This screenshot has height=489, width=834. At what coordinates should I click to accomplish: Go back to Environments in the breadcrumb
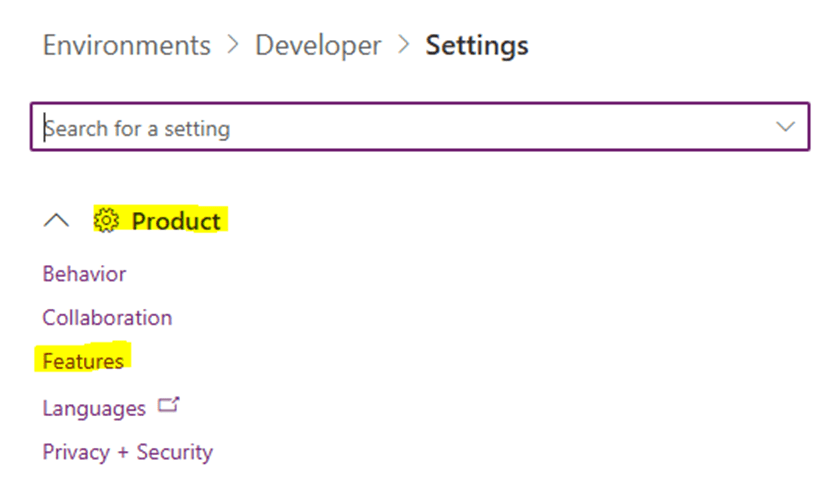[127, 46]
